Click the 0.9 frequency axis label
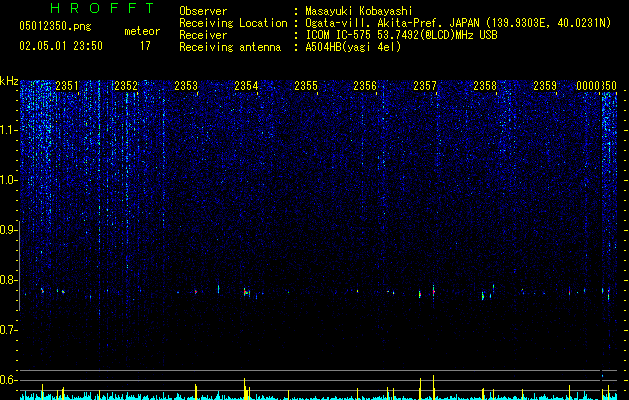The width and height of the screenshot is (629, 400). [8, 230]
